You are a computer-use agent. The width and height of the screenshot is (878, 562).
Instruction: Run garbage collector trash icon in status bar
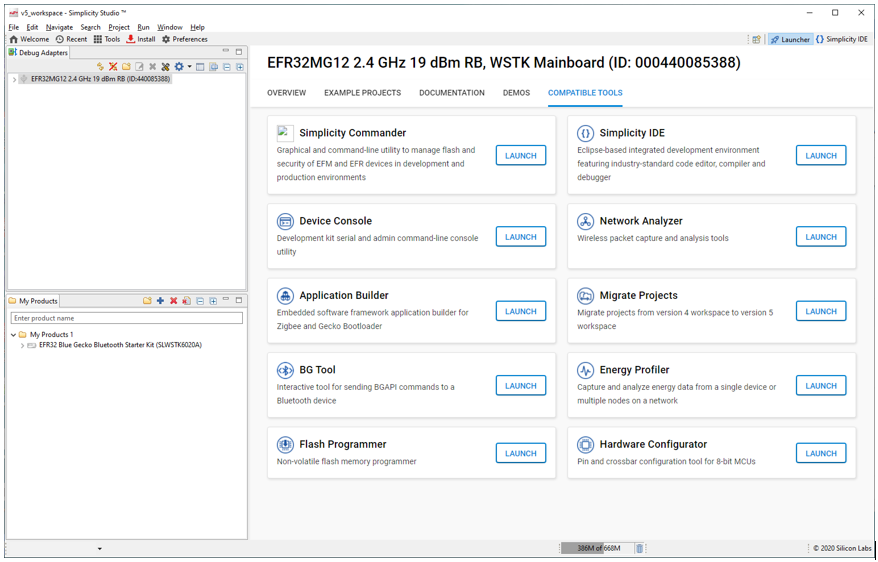639,548
